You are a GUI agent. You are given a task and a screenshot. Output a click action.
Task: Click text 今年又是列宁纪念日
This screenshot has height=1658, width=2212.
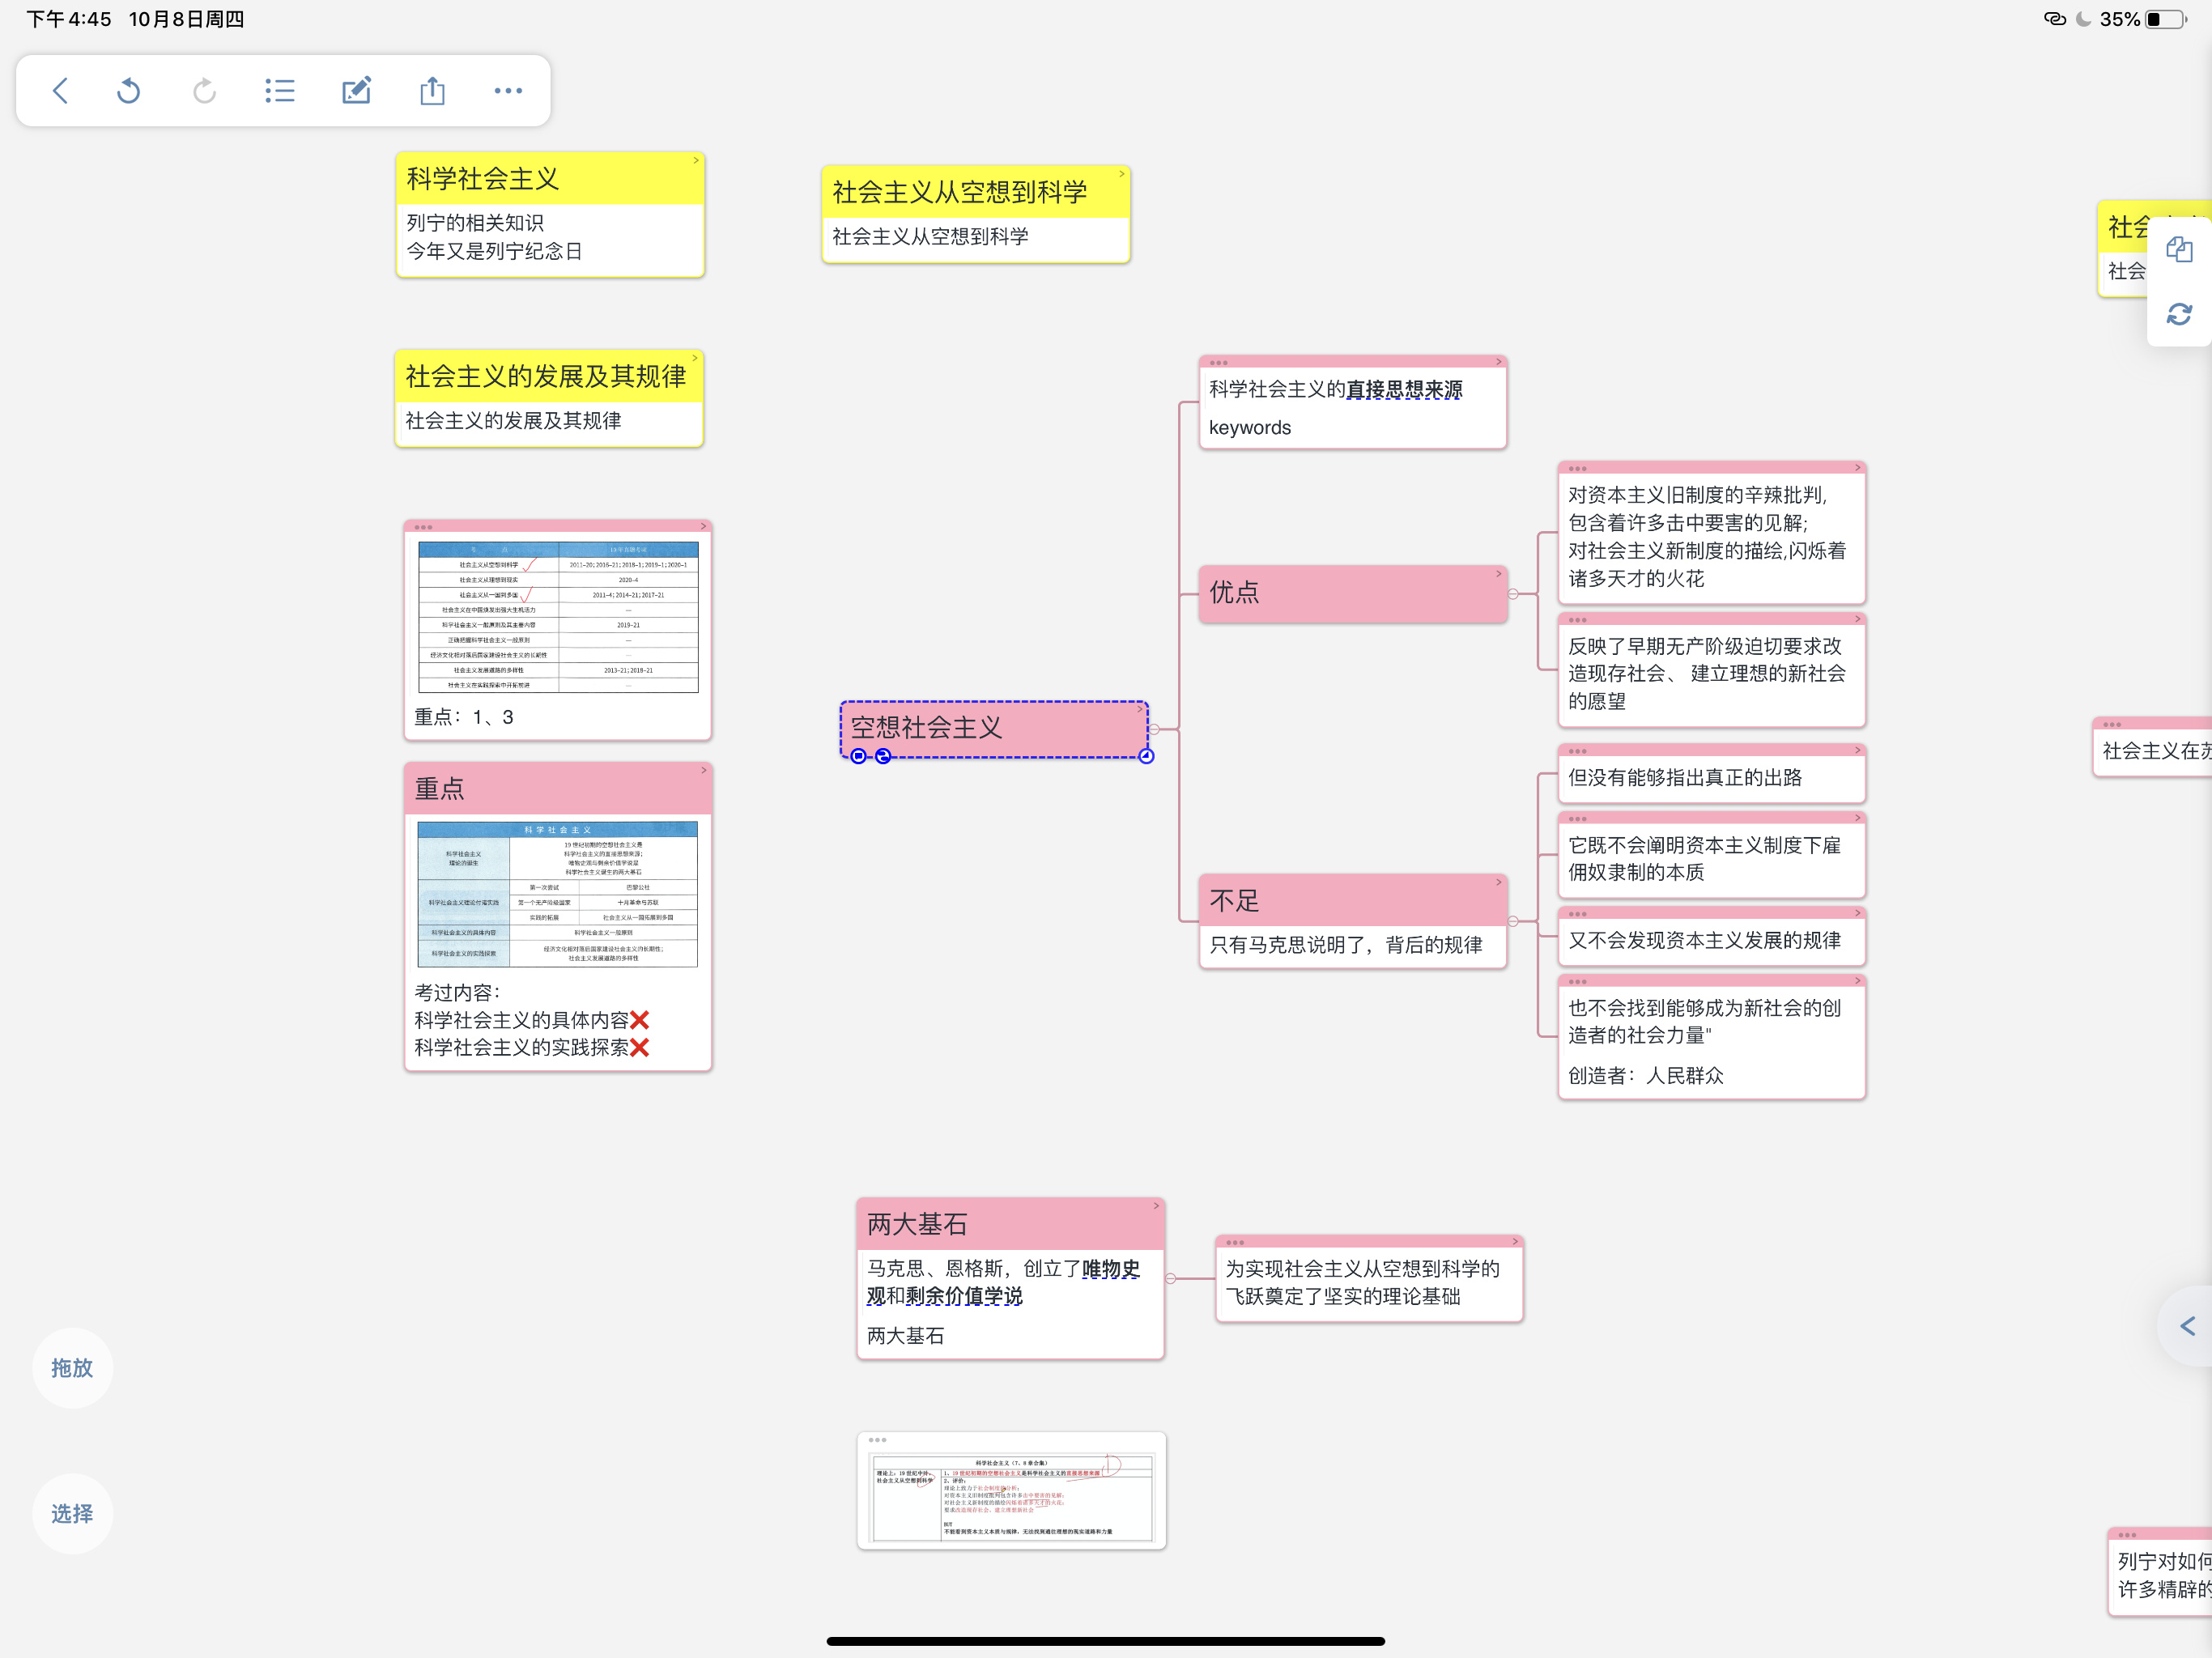coord(494,251)
